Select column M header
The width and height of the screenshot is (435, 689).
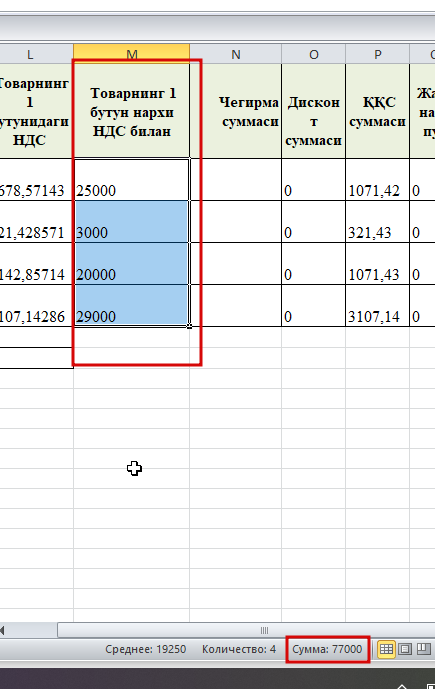[x=131, y=54]
